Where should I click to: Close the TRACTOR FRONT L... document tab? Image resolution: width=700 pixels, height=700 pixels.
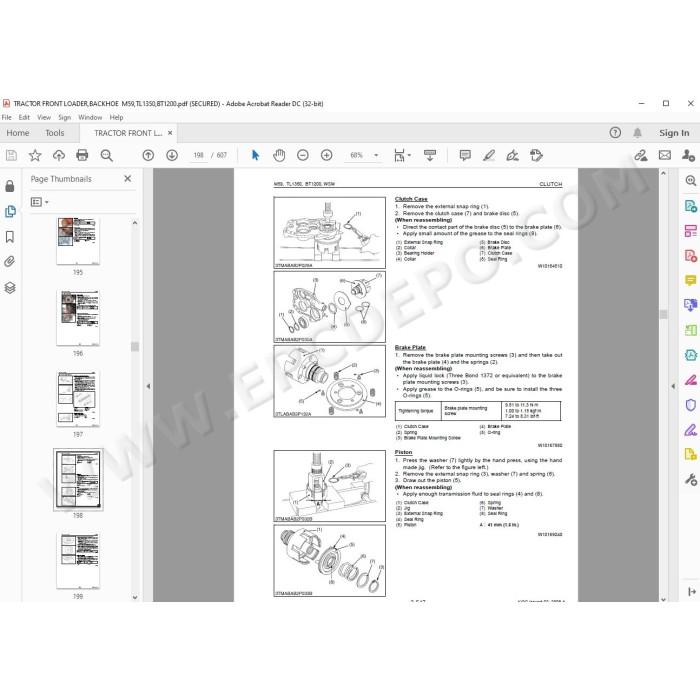point(170,133)
